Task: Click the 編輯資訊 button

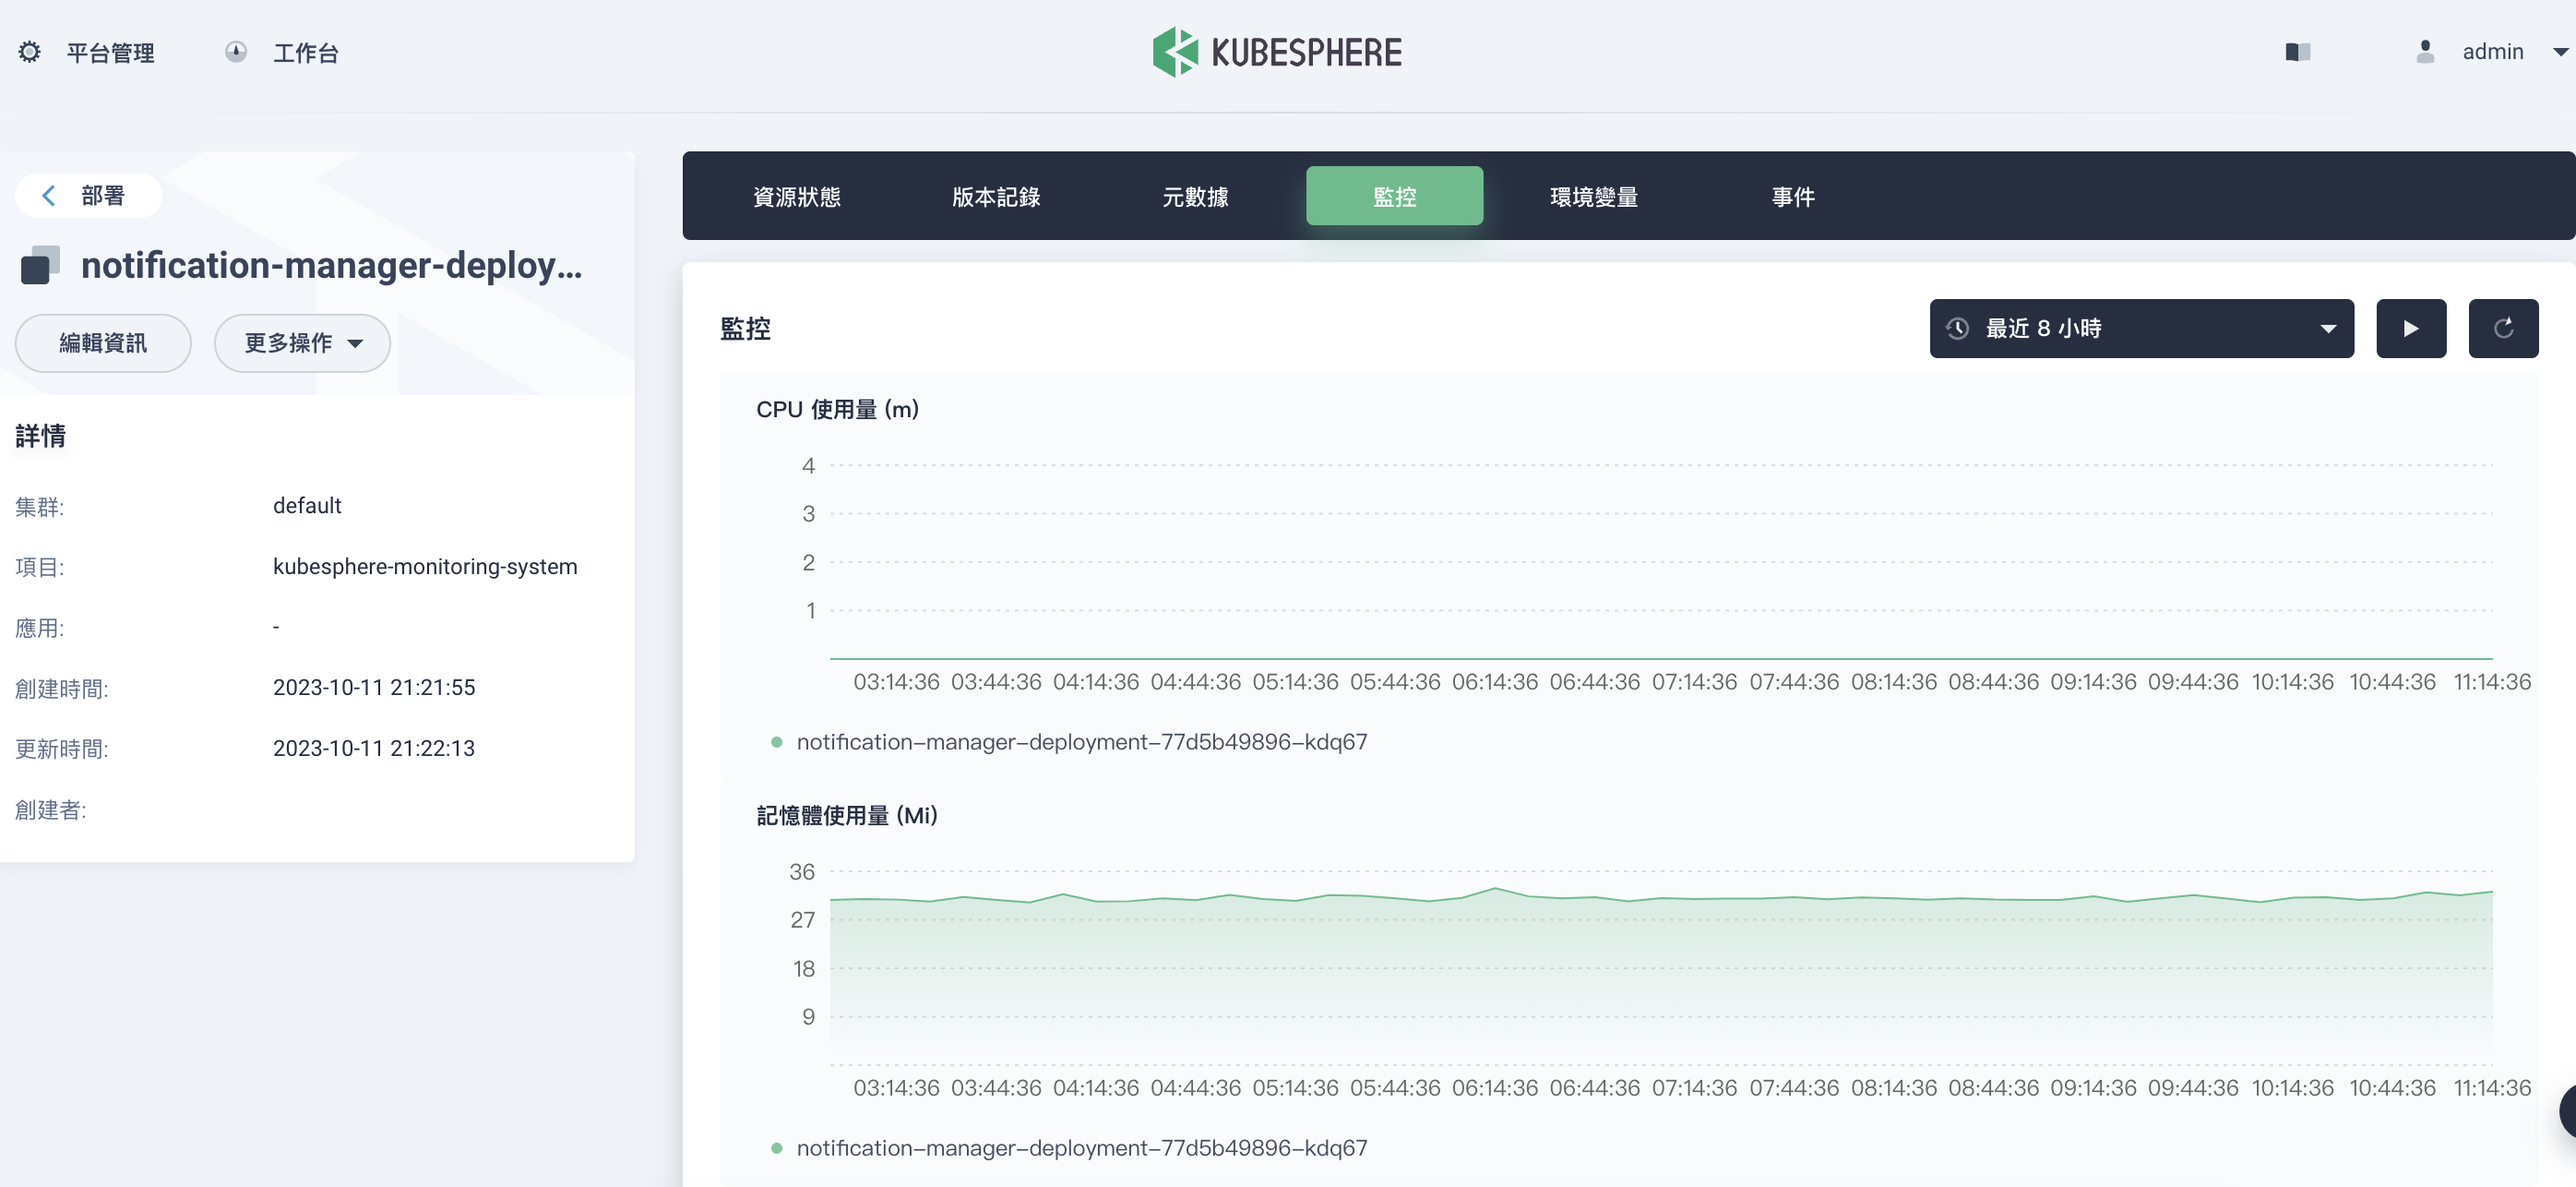Action: pyautogui.click(x=103, y=343)
